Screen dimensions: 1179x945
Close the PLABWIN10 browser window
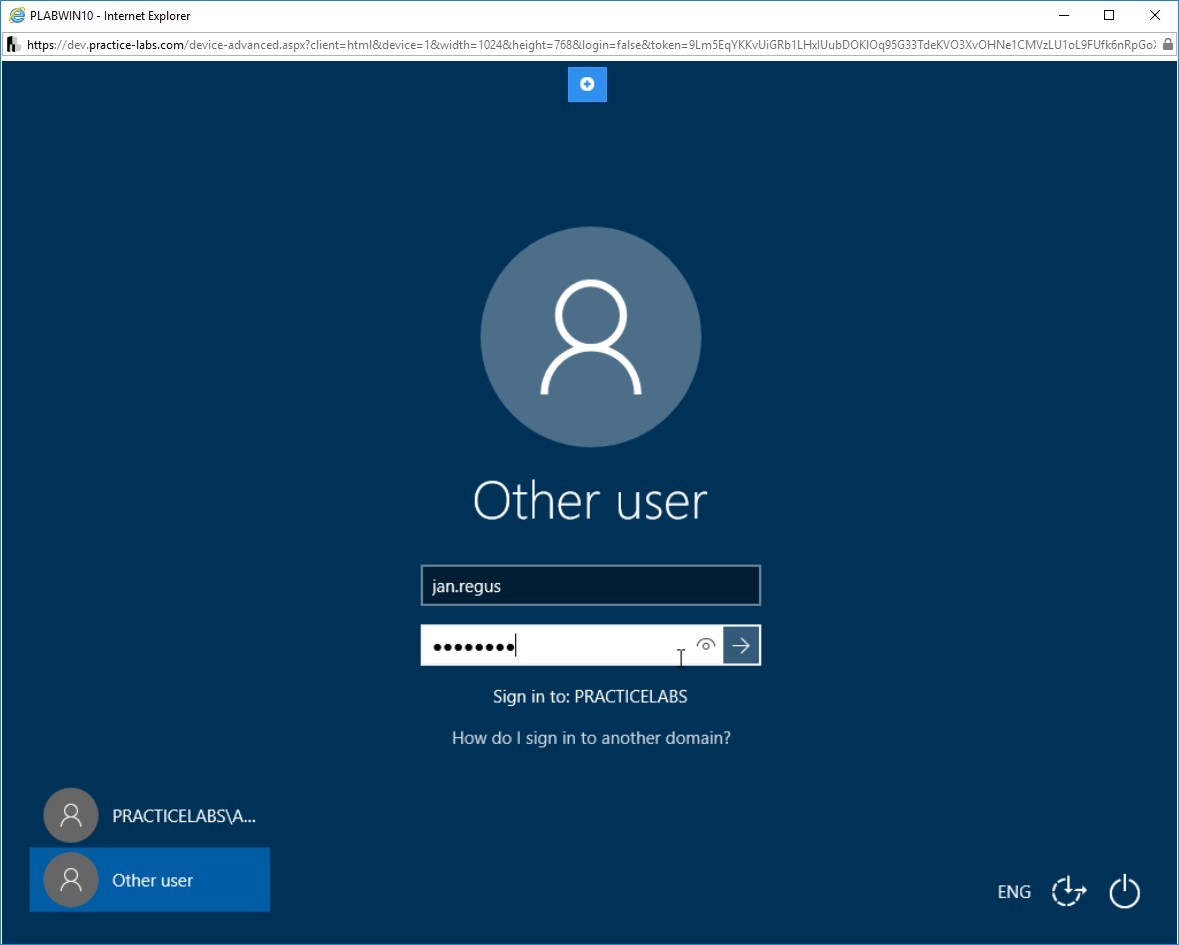tap(1155, 15)
